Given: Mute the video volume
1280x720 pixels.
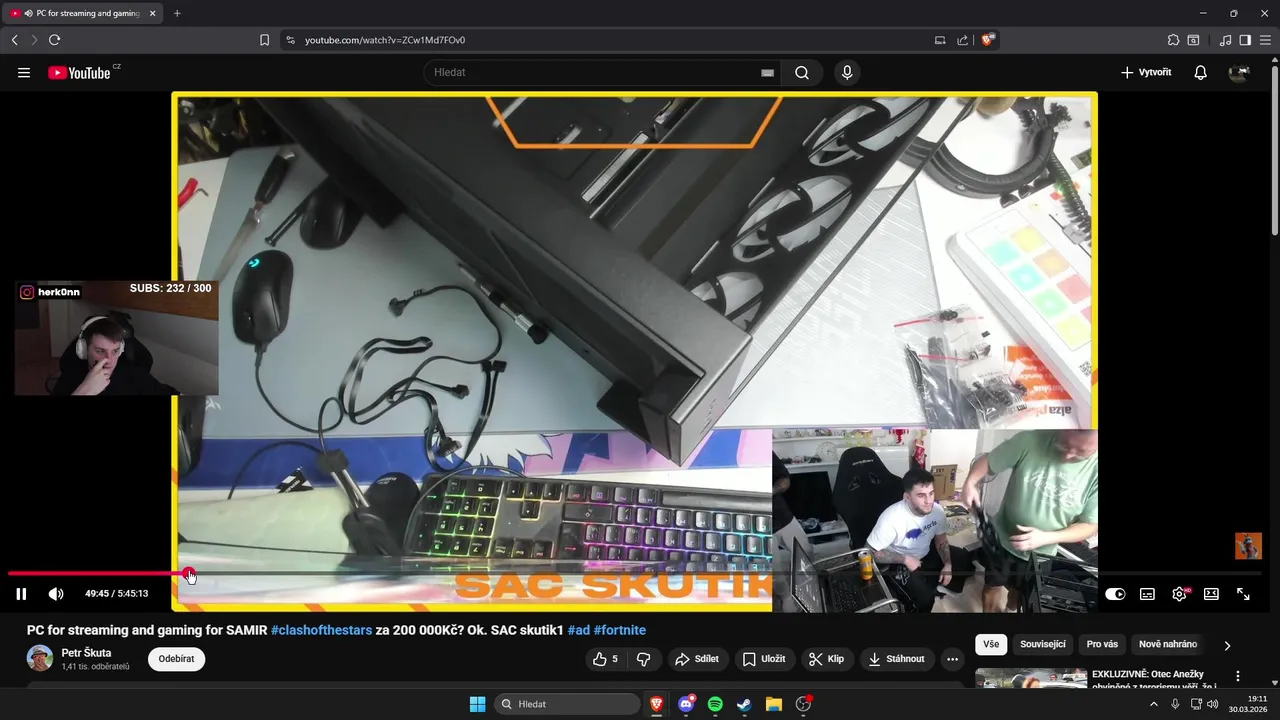Looking at the screenshot, I should [56, 594].
